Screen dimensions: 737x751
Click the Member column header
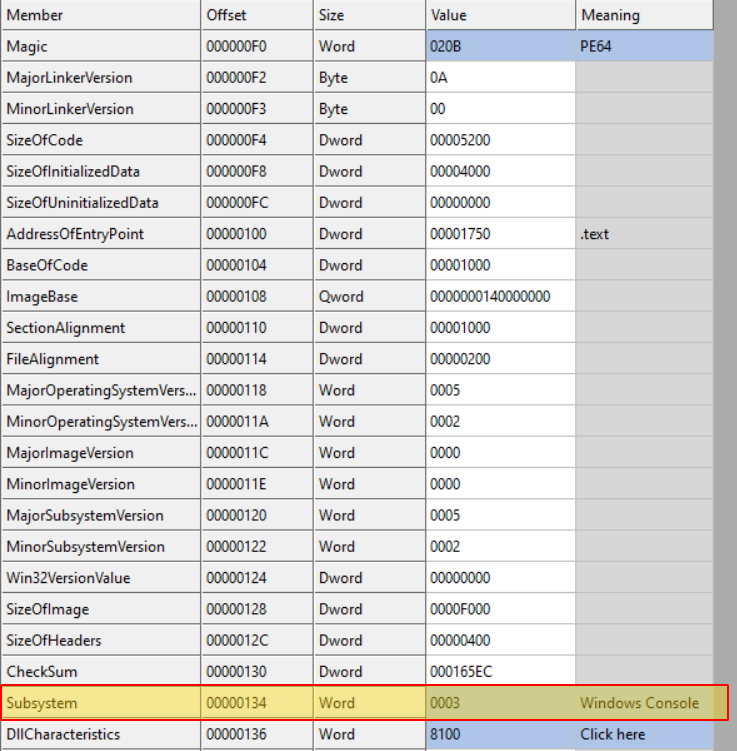100,15
